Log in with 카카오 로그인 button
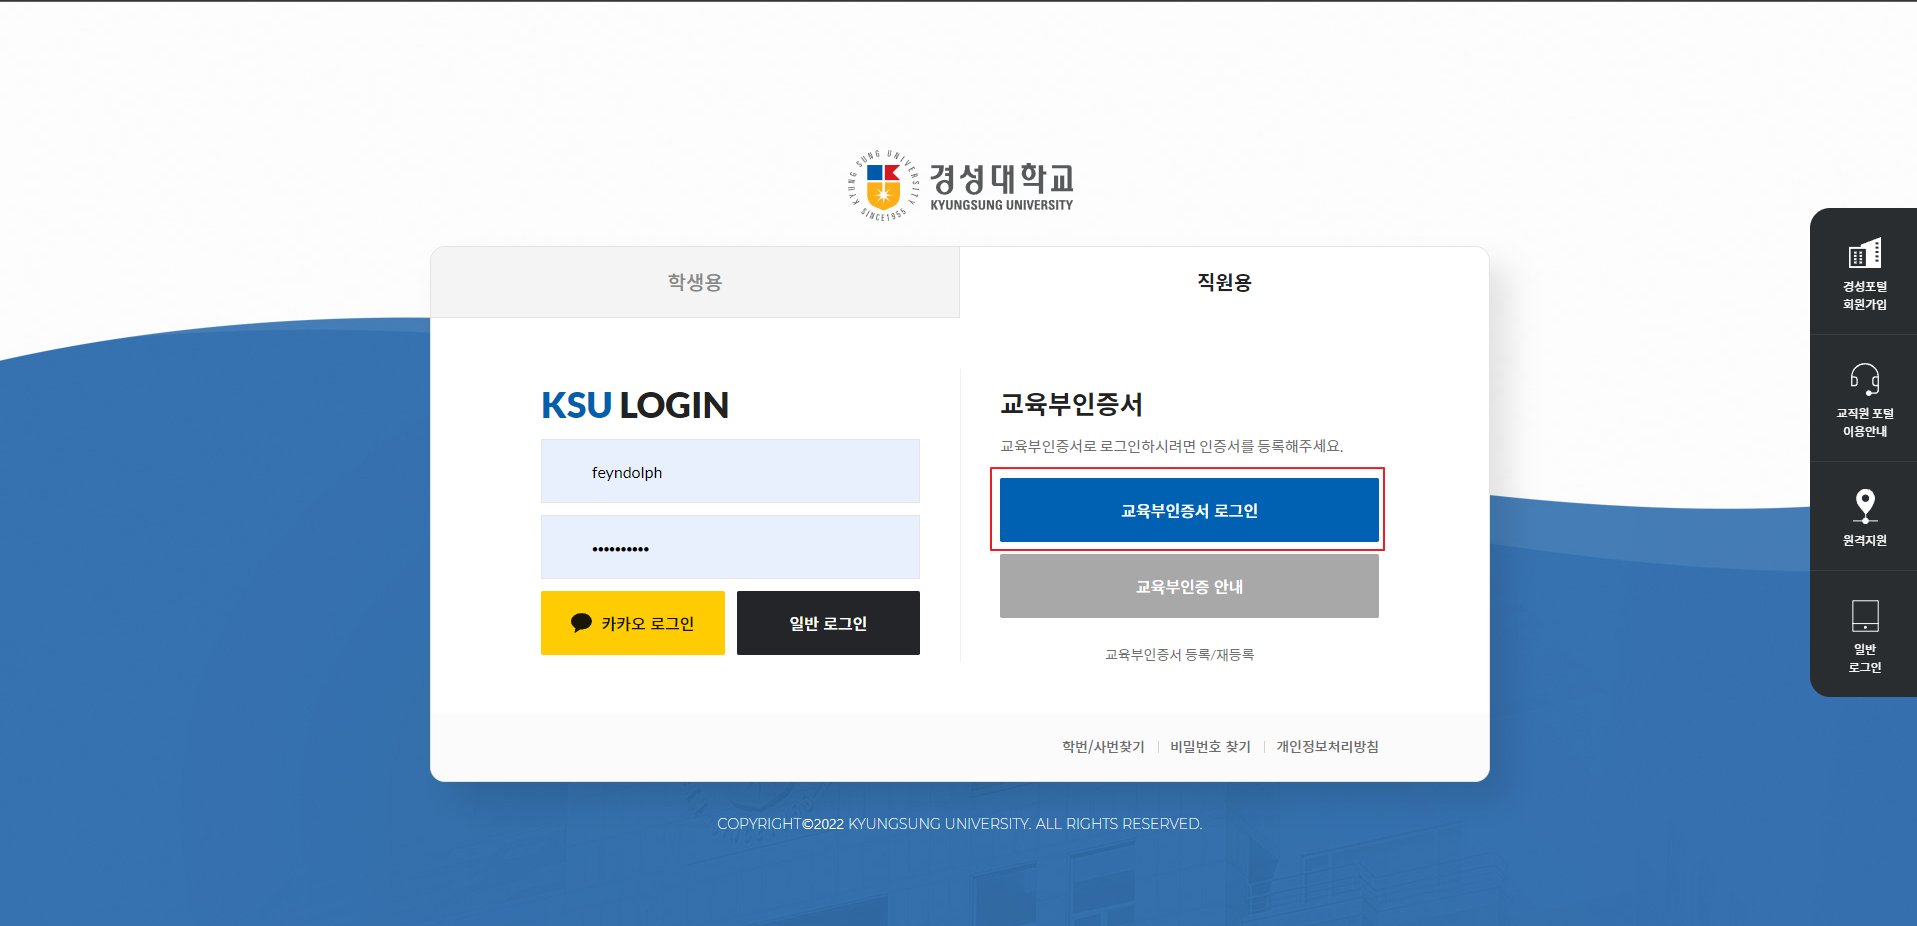 pyautogui.click(x=632, y=623)
